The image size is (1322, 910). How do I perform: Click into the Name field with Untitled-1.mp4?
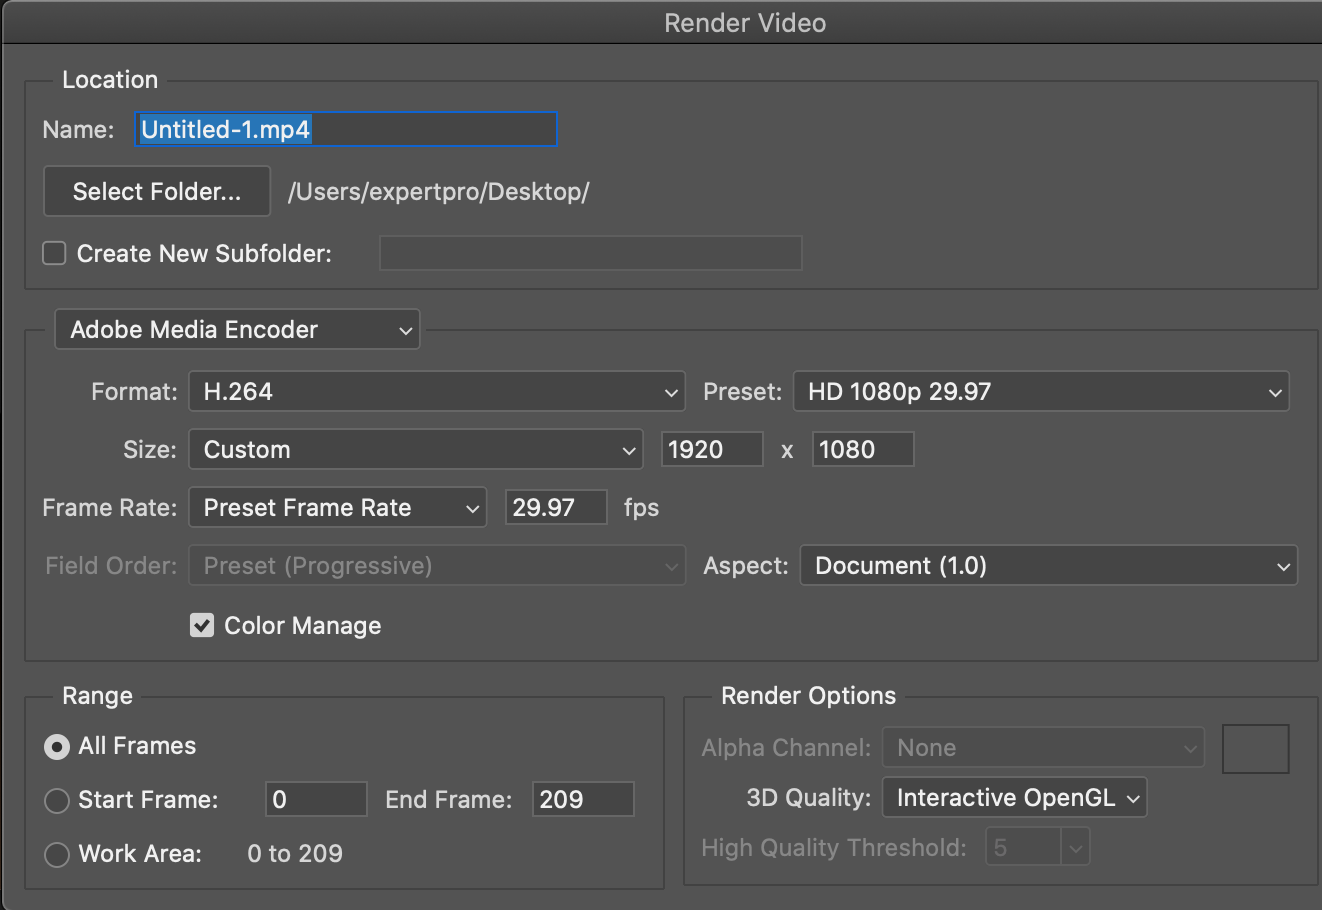point(345,129)
